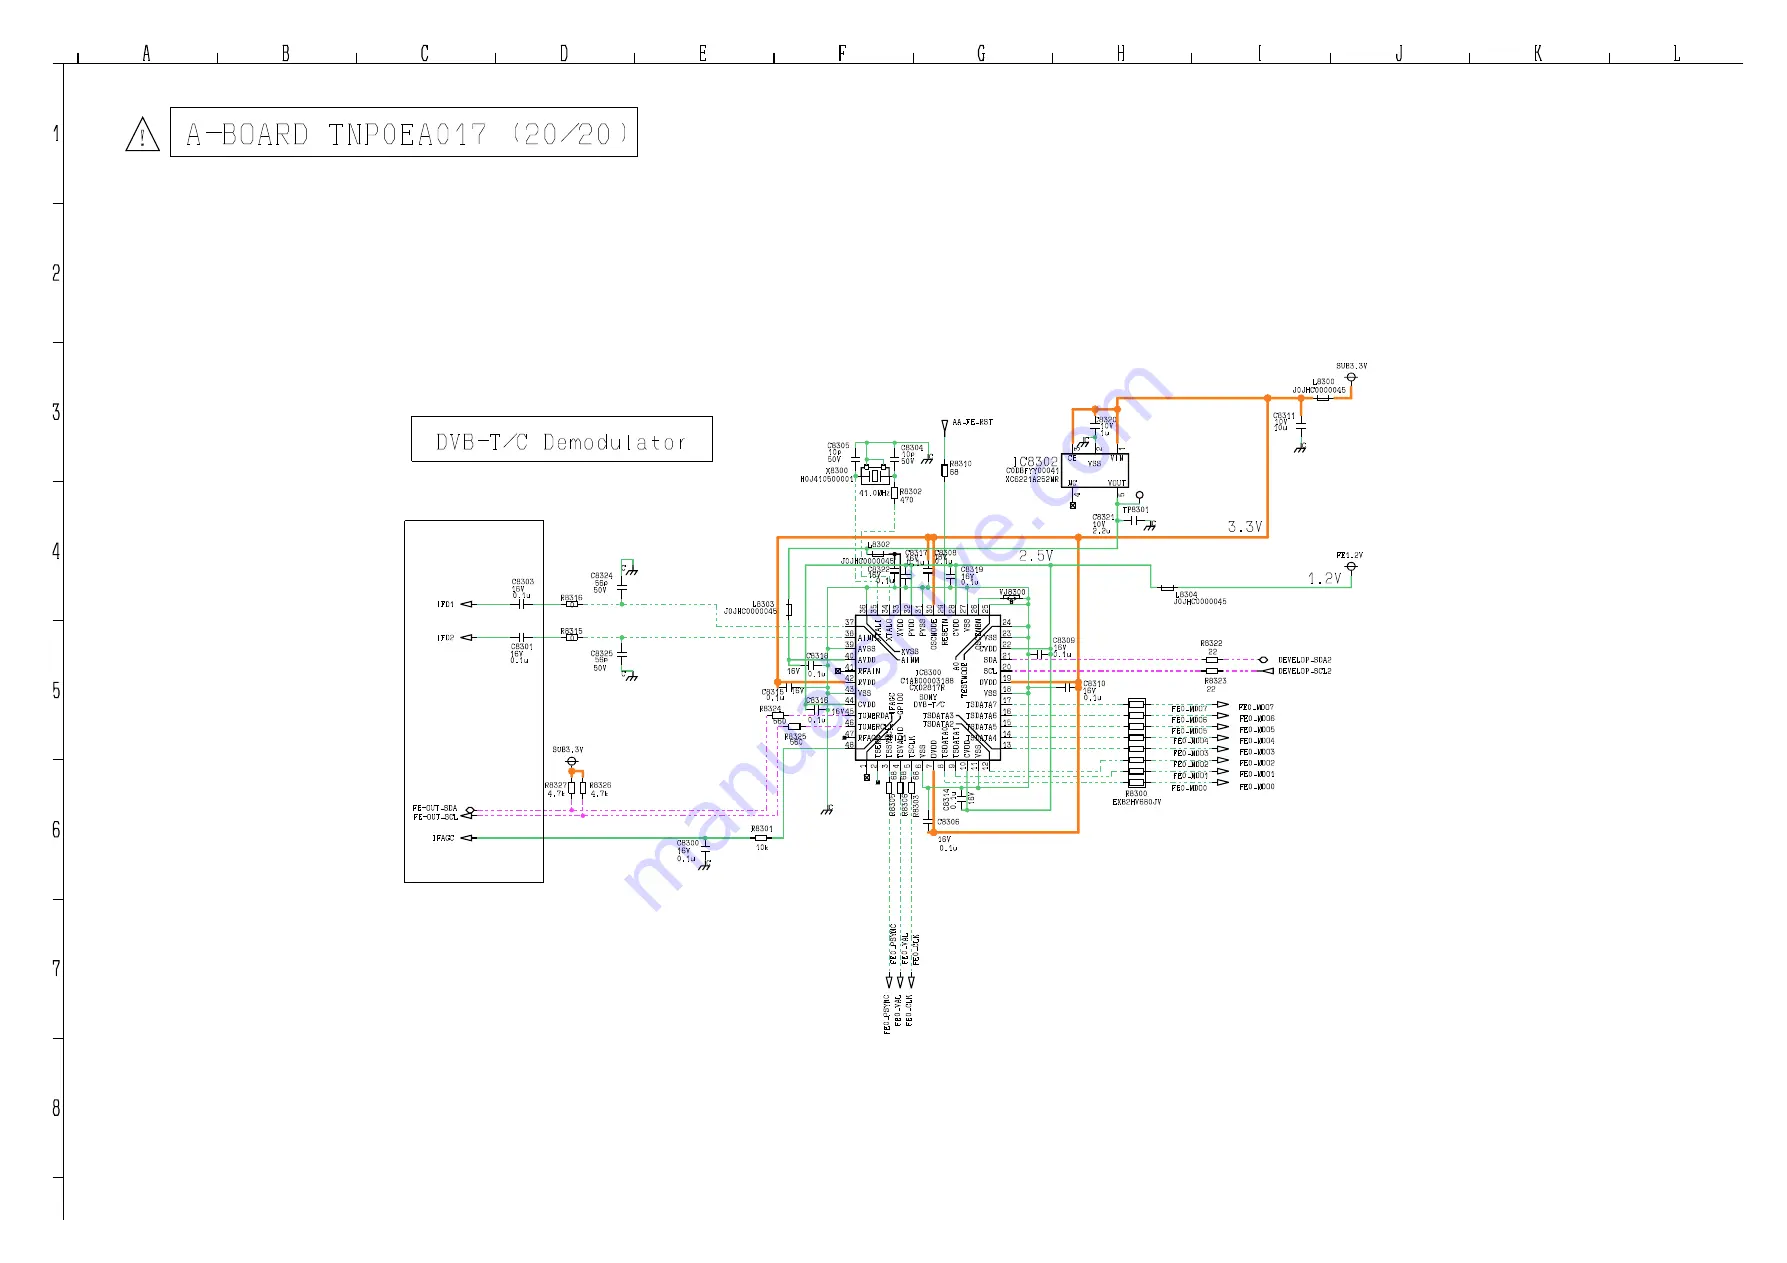Click the SUB3.3V terminal above R8327

point(572,762)
